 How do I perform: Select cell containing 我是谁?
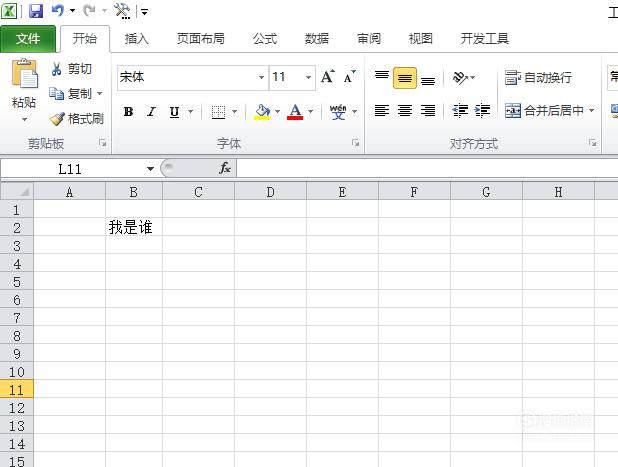pos(134,227)
